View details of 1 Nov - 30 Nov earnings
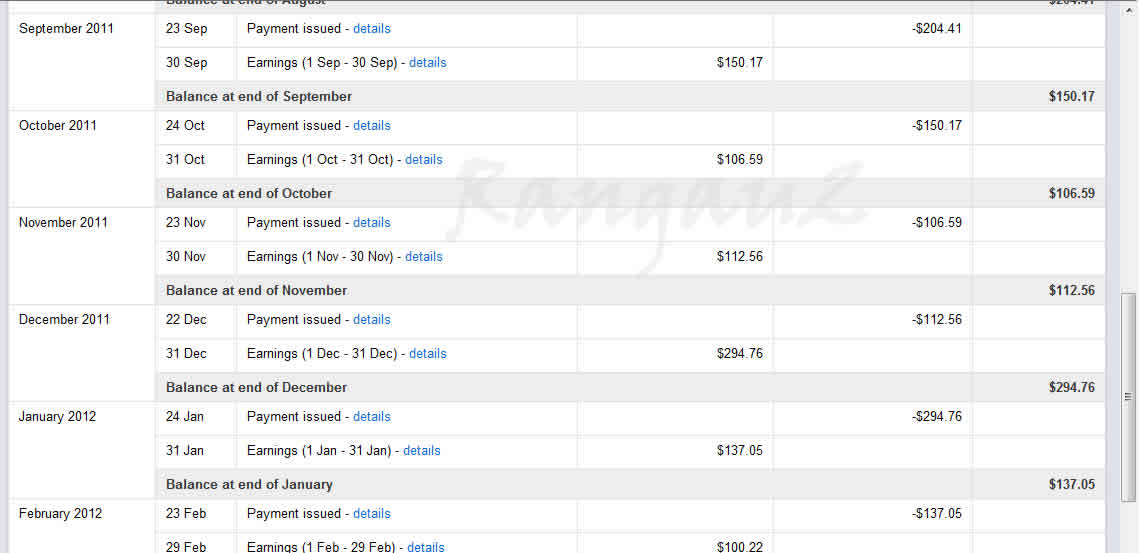Screen dimensions: 1139x553 (423, 257)
